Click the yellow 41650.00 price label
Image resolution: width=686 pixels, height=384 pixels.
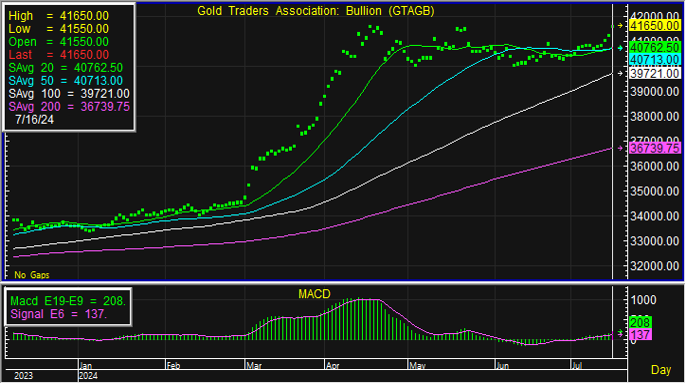654,26
